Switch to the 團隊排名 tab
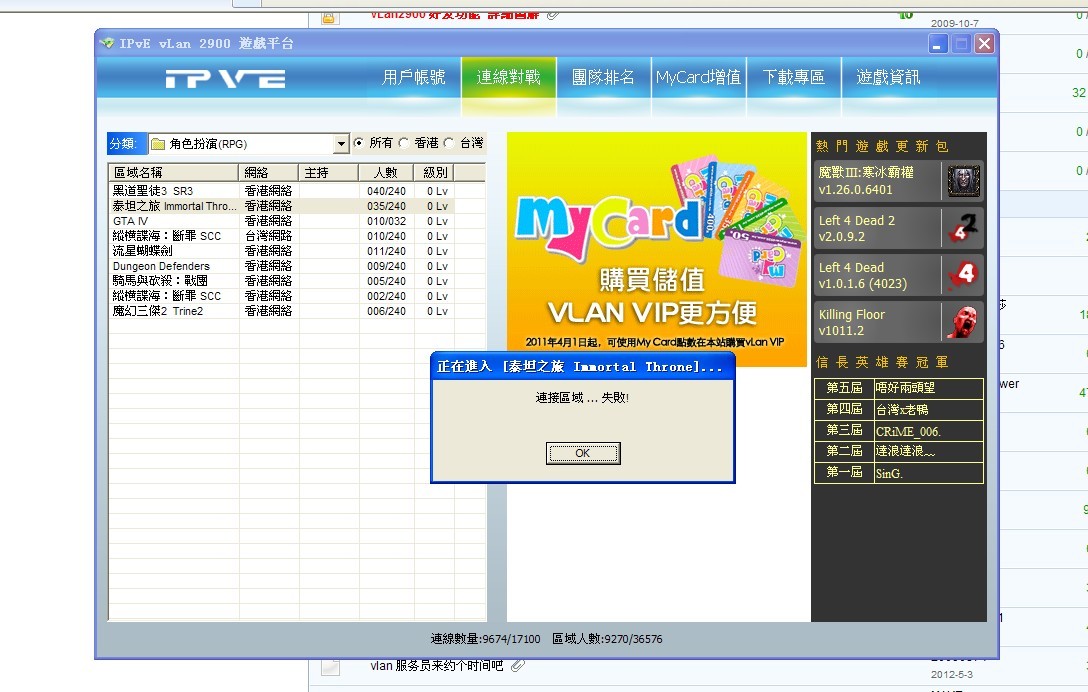 point(603,78)
